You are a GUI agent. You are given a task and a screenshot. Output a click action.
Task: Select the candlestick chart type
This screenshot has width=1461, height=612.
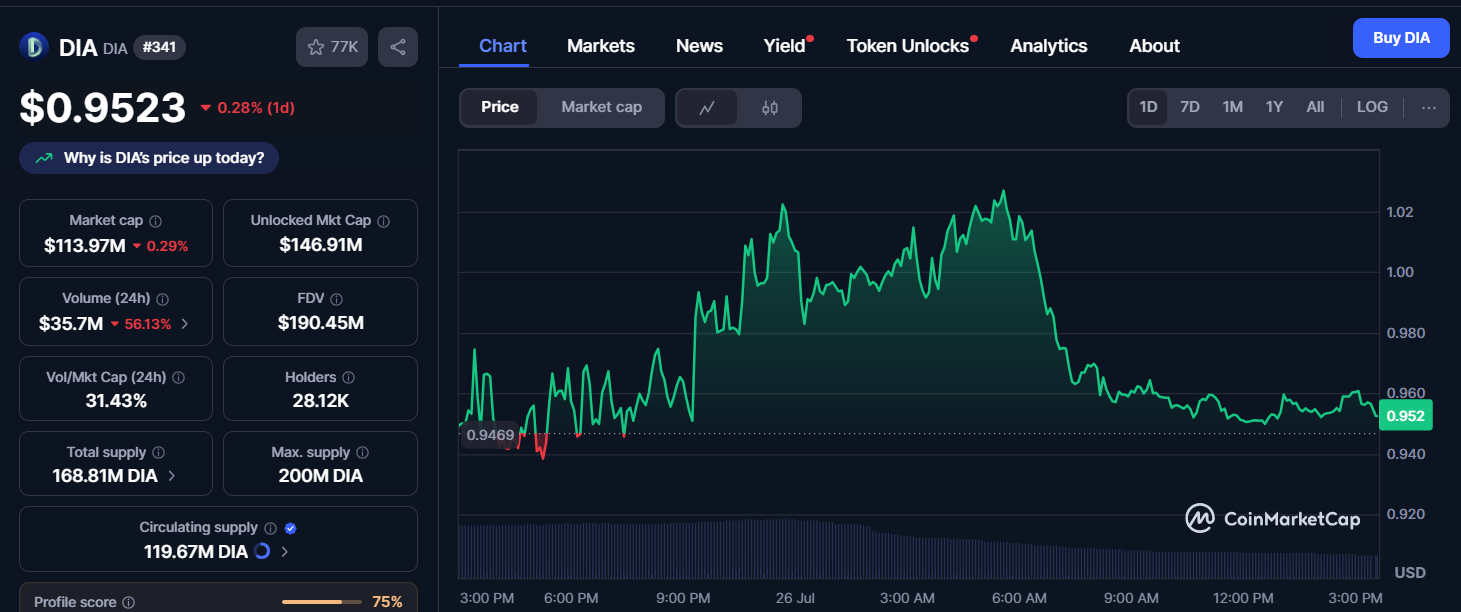(770, 108)
